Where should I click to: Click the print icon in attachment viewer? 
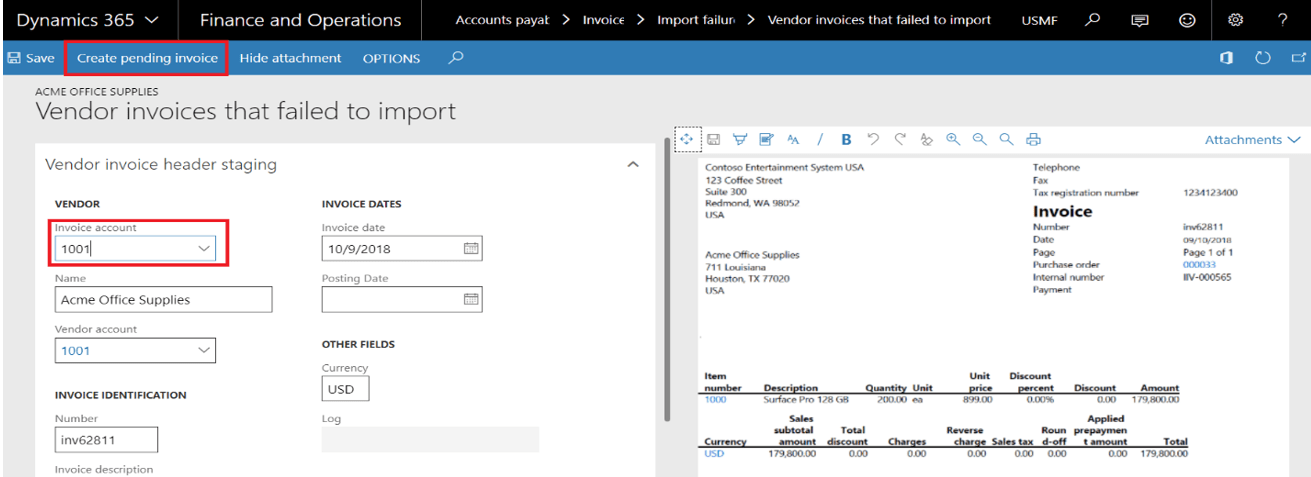[x=1033, y=140]
